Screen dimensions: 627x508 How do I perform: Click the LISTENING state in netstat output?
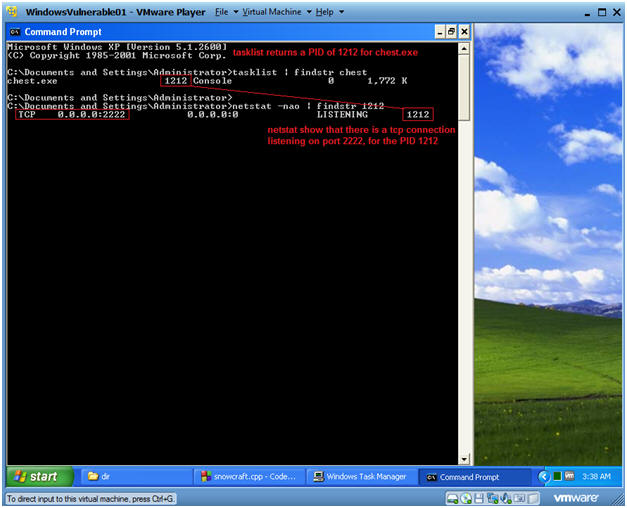point(342,114)
